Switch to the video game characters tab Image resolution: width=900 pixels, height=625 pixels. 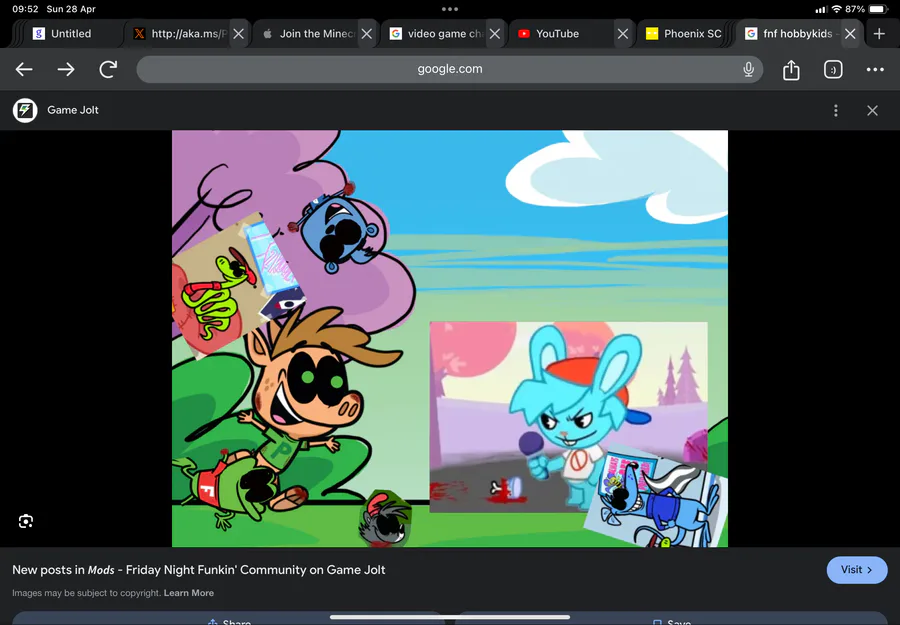click(437, 34)
